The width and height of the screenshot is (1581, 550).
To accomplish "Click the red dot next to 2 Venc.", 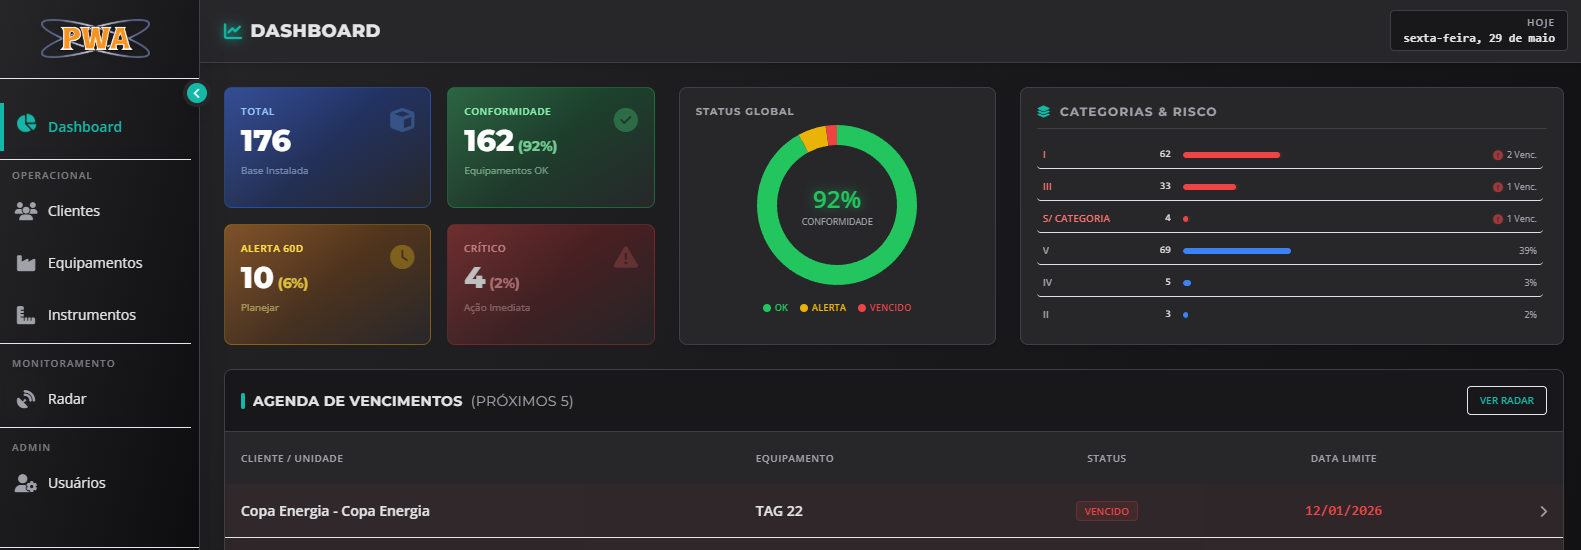I will (x=1498, y=155).
